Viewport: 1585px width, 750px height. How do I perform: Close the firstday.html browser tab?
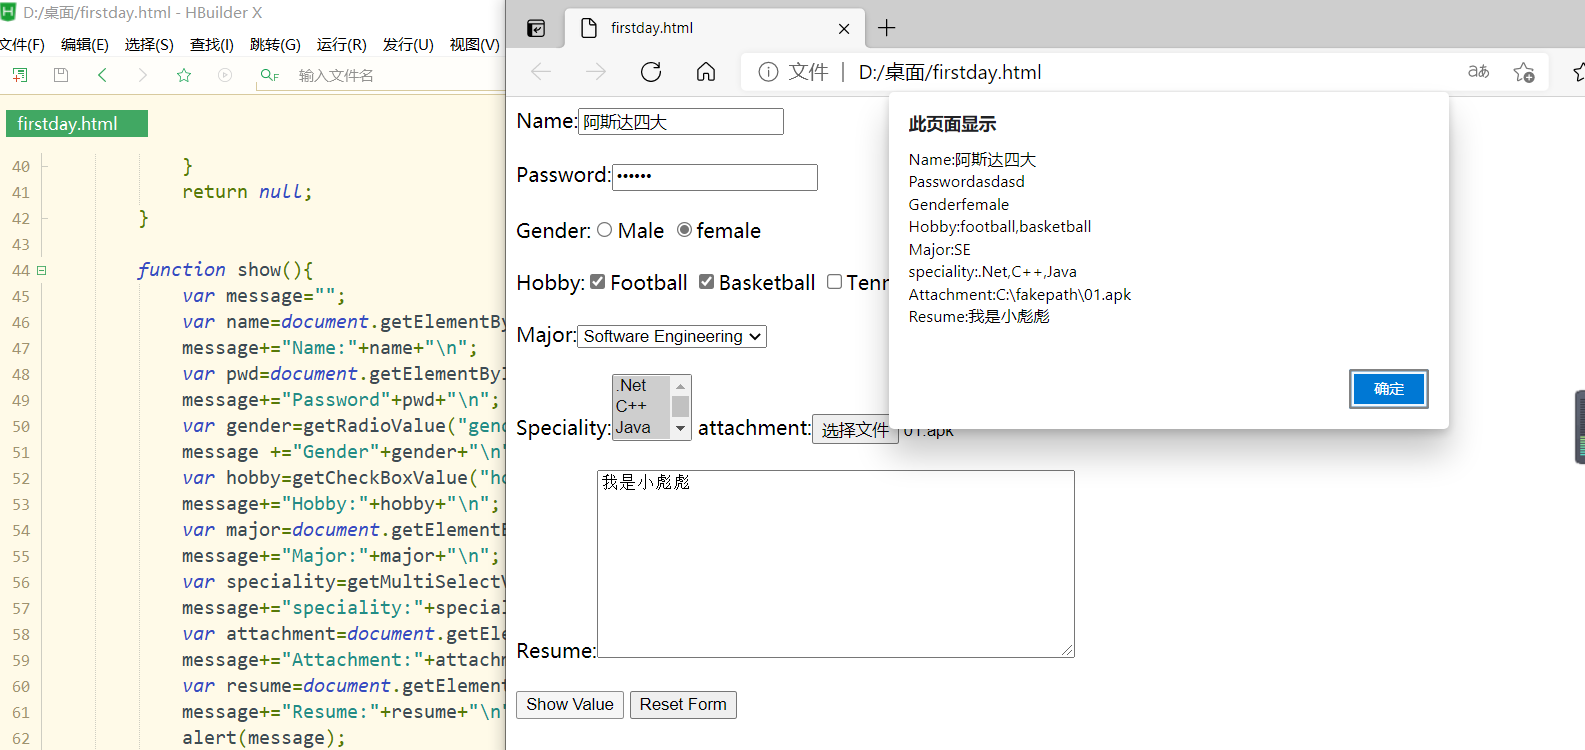click(x=844, y=28)
